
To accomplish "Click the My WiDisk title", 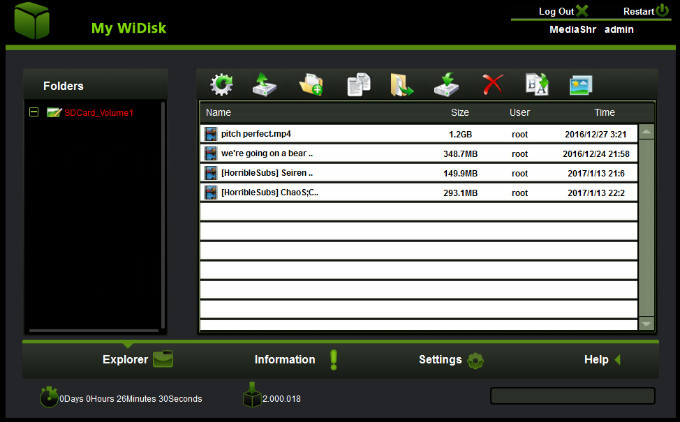I will [129, 28].
